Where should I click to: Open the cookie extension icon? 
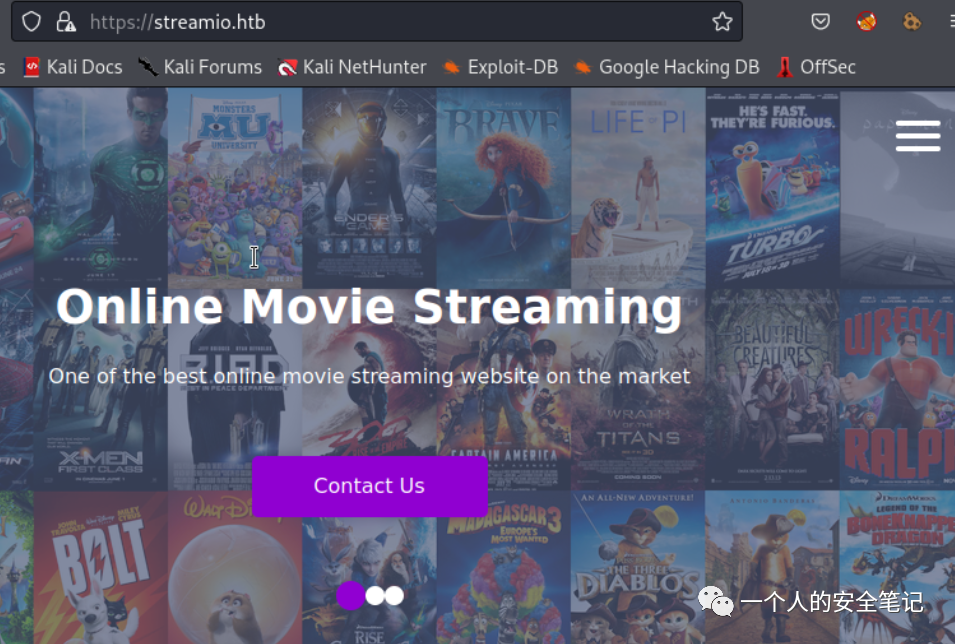912,22
